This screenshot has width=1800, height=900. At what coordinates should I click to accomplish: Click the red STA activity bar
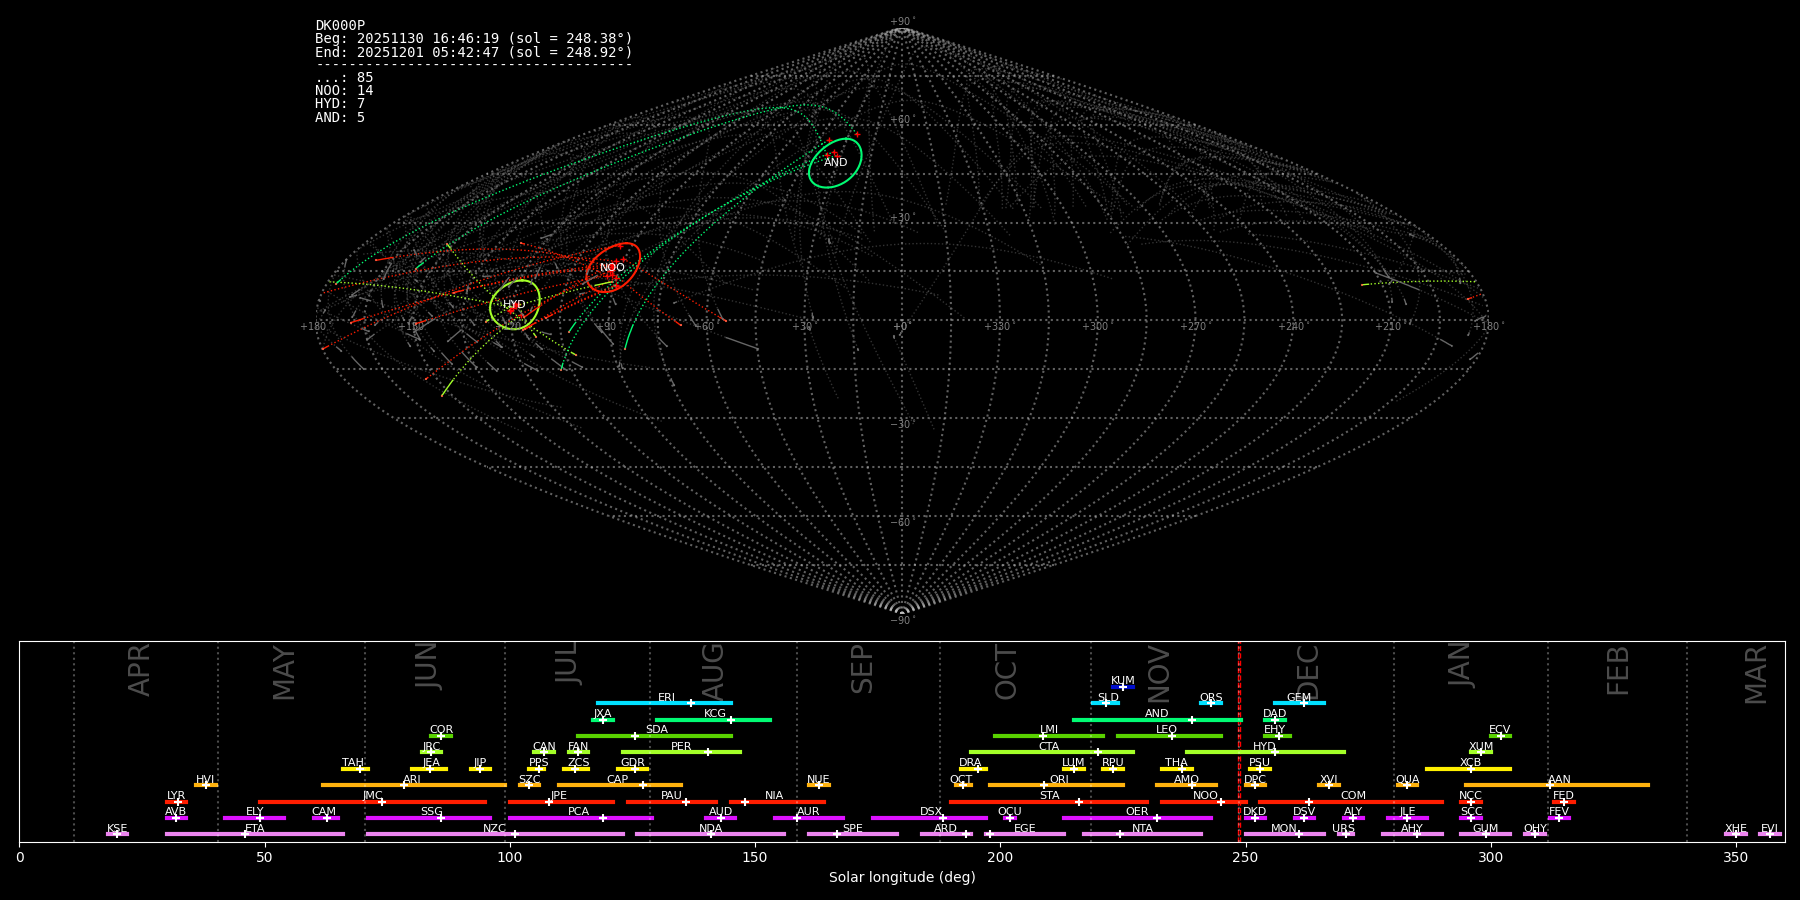click(1049, 802)
